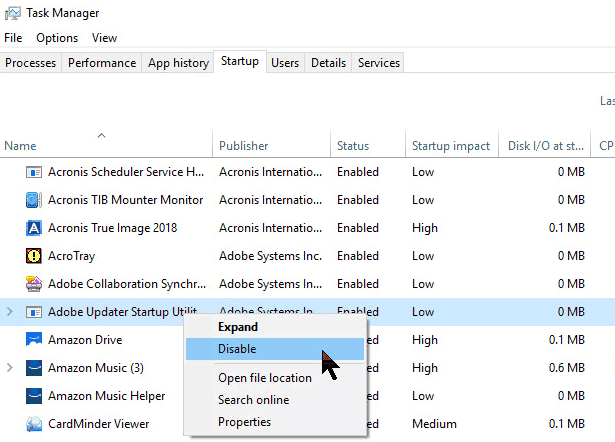The width and height of the screenshot is (615, 442).
Task: Switch to the App history tab
Action: pyautogui.click(x=178, y=63)
